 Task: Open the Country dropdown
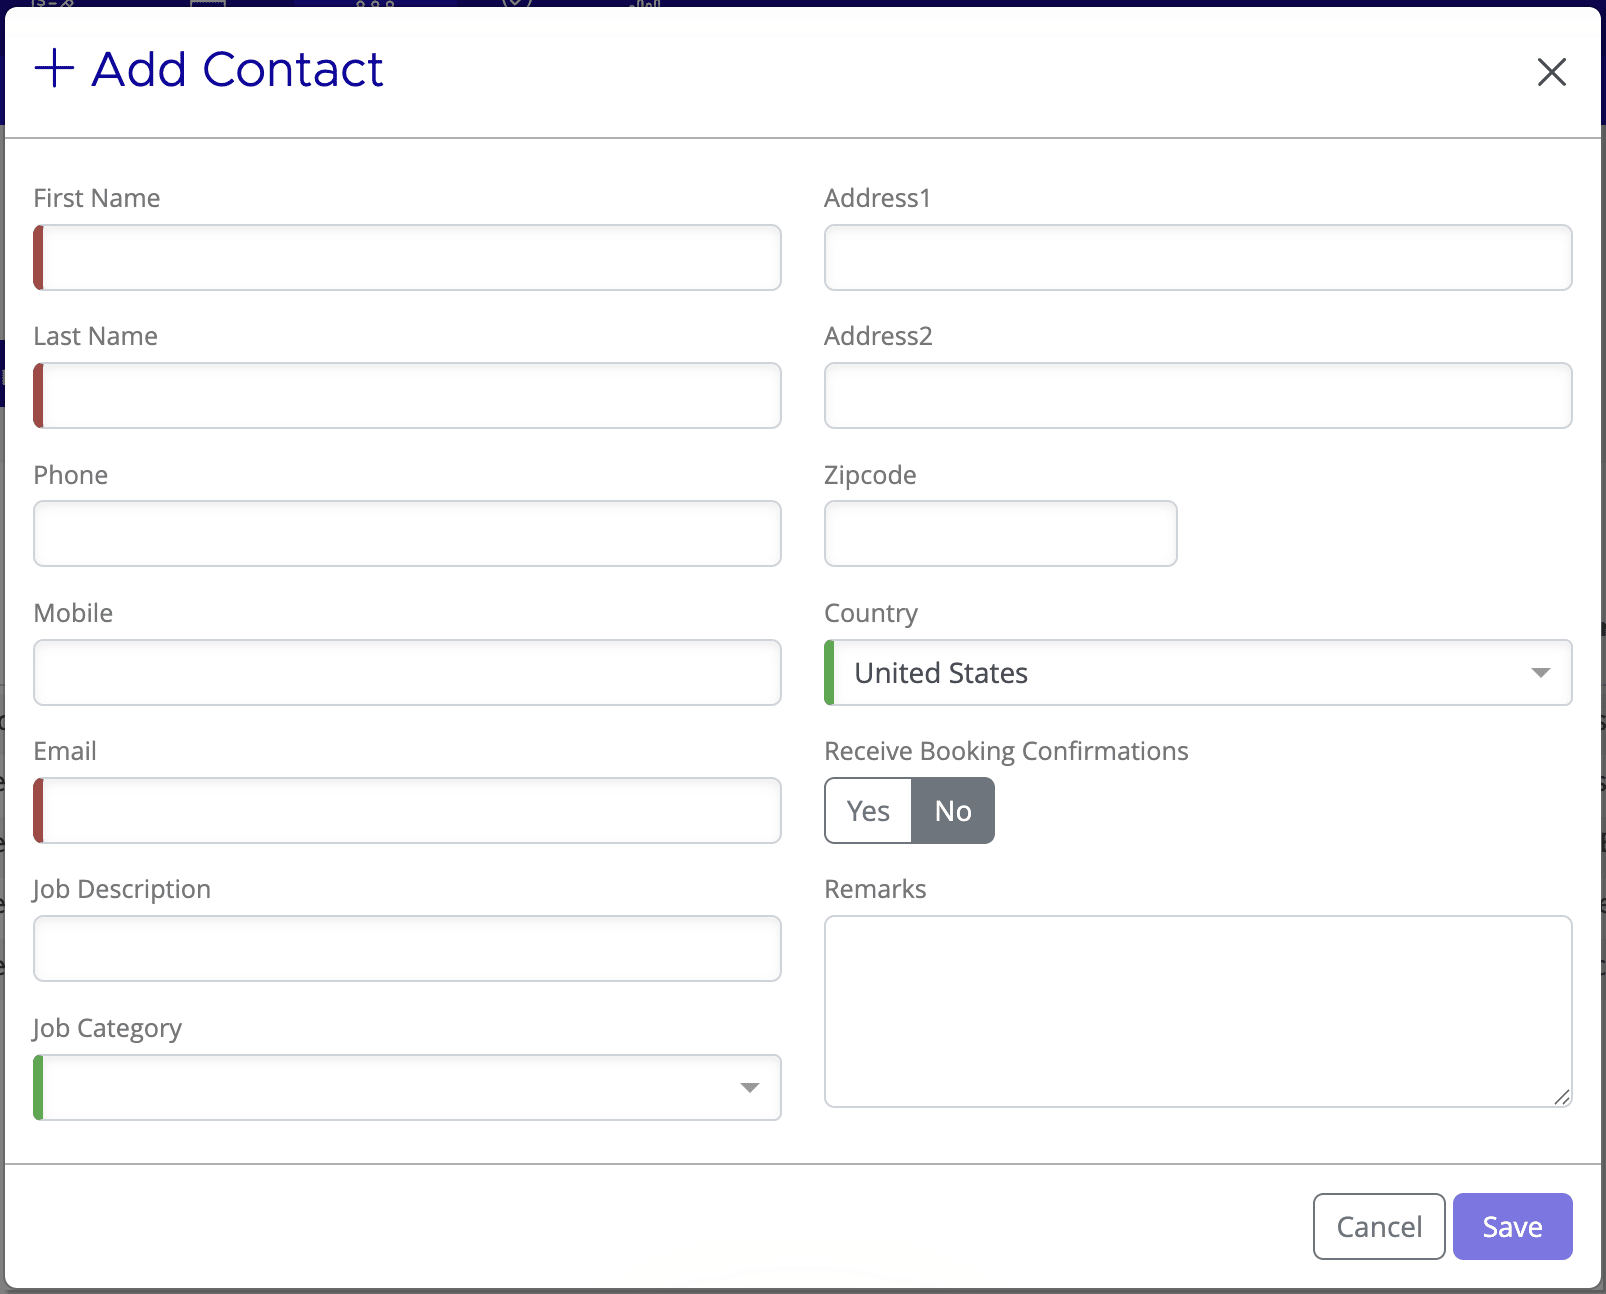[1198, 672]
